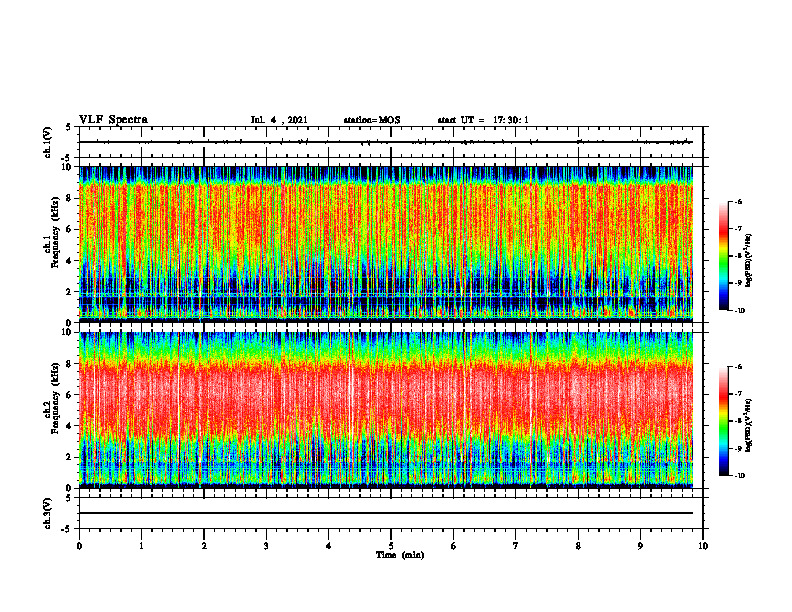Click the time axis tick label "10"

click(x=703, y=546)
